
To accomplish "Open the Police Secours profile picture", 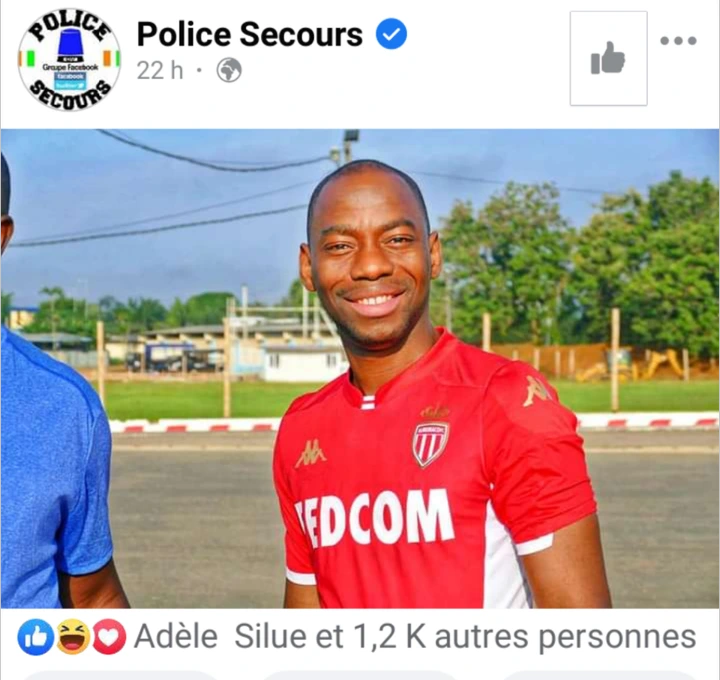I will click(x=69, y=60).
